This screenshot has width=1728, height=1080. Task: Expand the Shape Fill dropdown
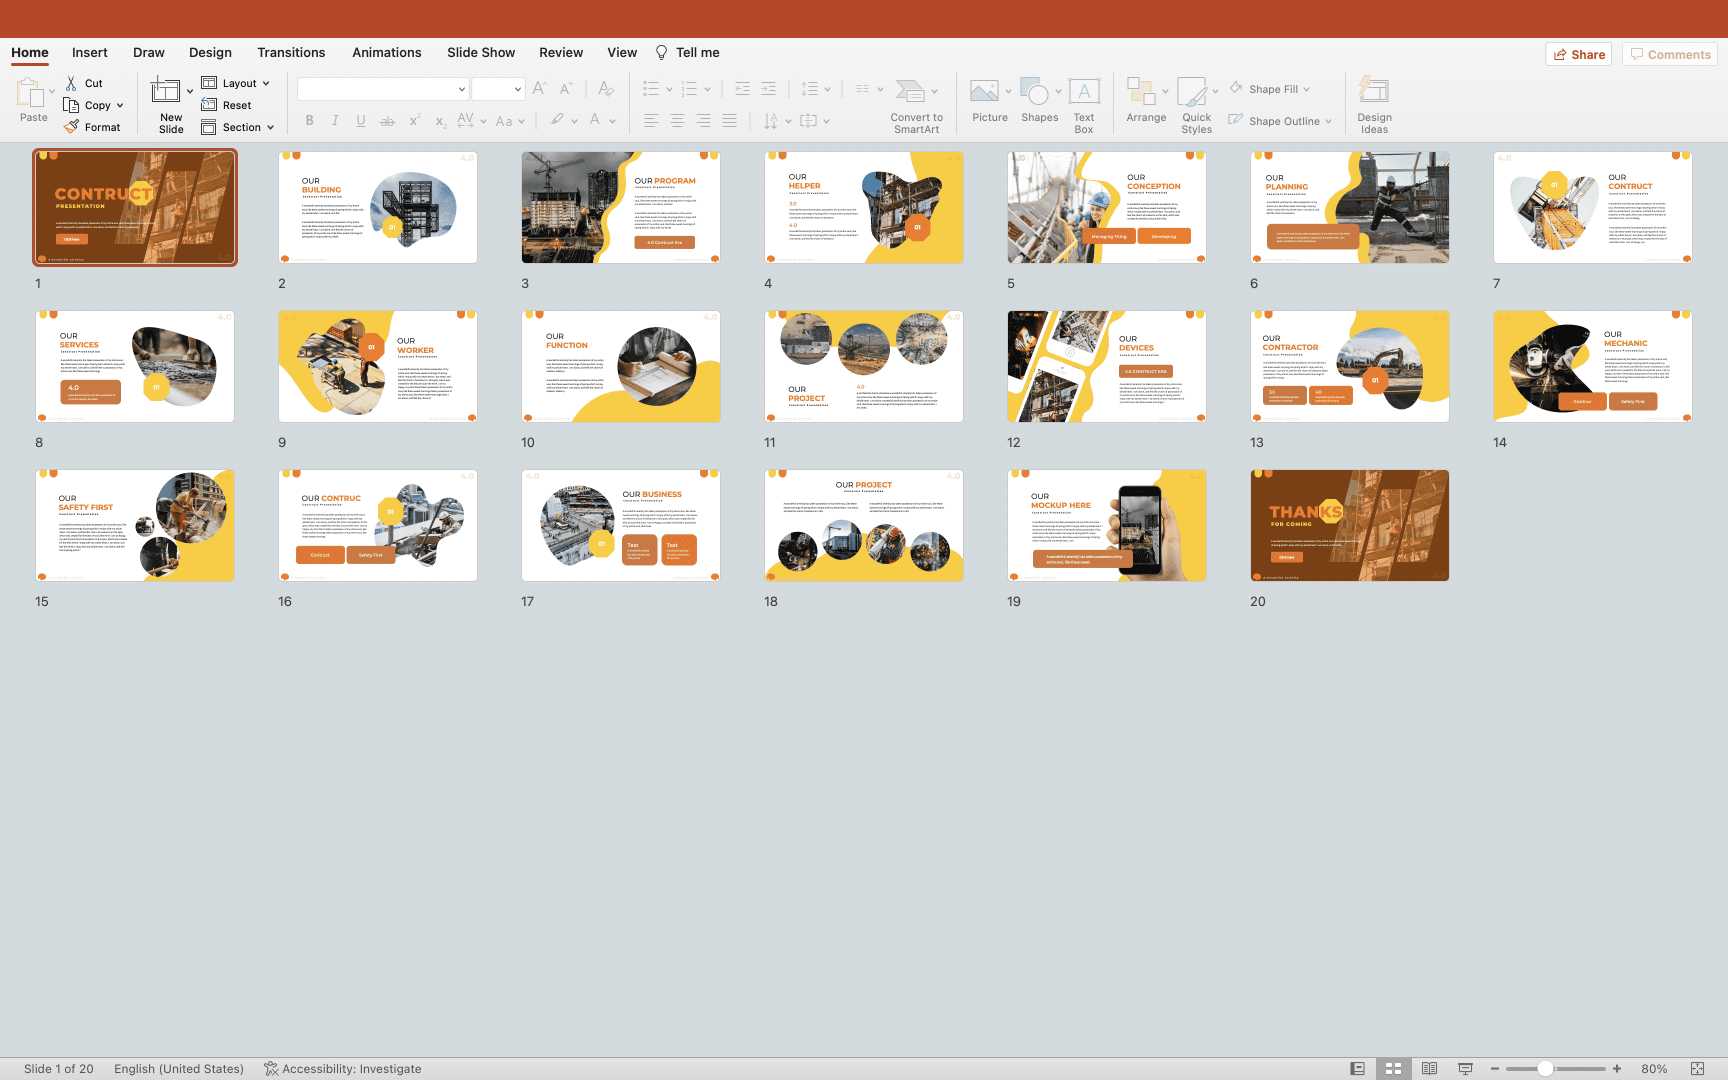click(x=1306, y=89)
